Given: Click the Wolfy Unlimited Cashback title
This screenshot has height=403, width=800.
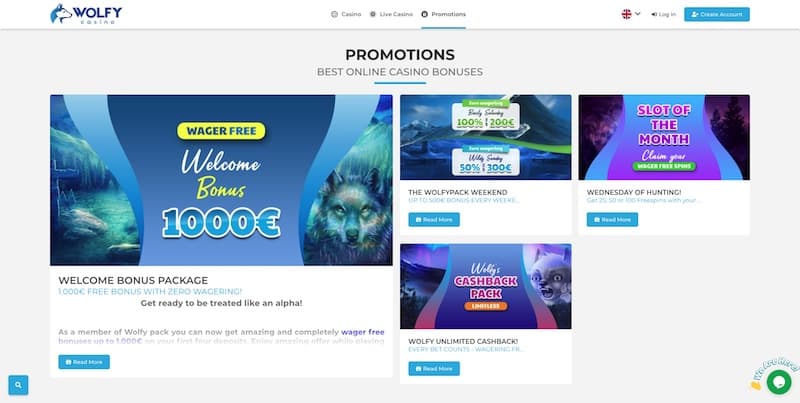Looking at the screenshot, I should [463, 341].
